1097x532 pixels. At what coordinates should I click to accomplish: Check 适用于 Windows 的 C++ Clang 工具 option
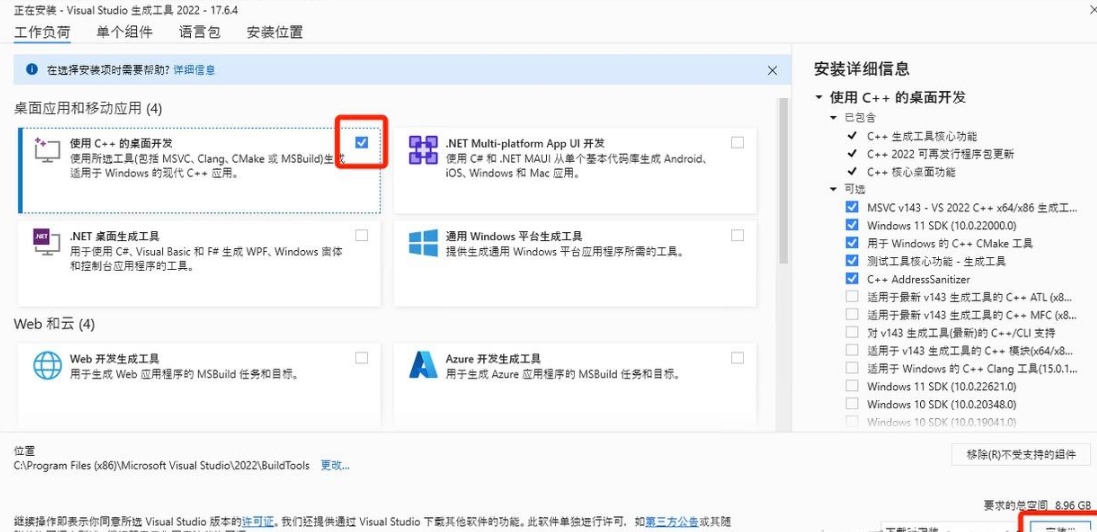click(x=851, y=368)
